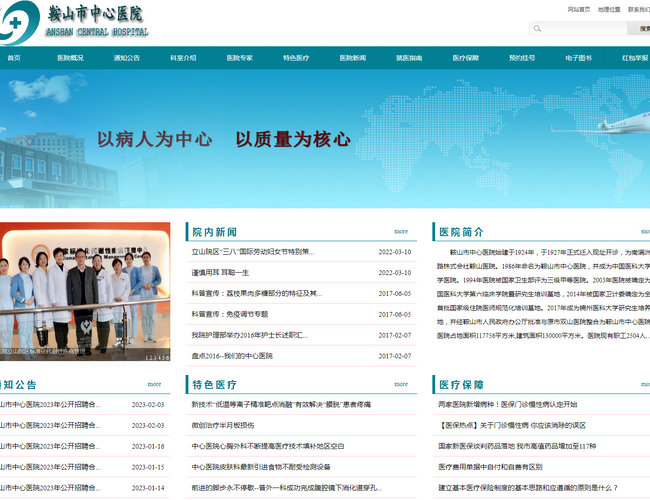Open the 地理位置 top link
650x500 pixels.
point(609,9)
